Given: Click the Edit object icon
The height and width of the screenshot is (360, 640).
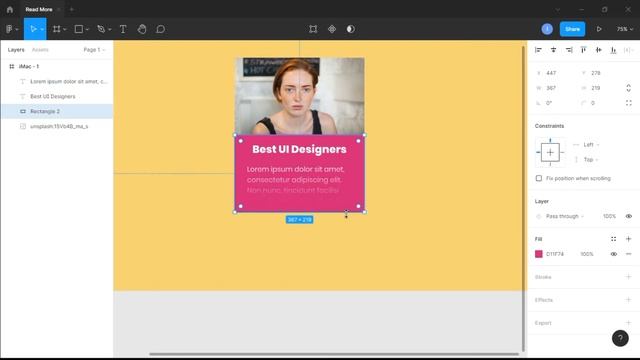Looking at the screenshot, I should point(313,29).
